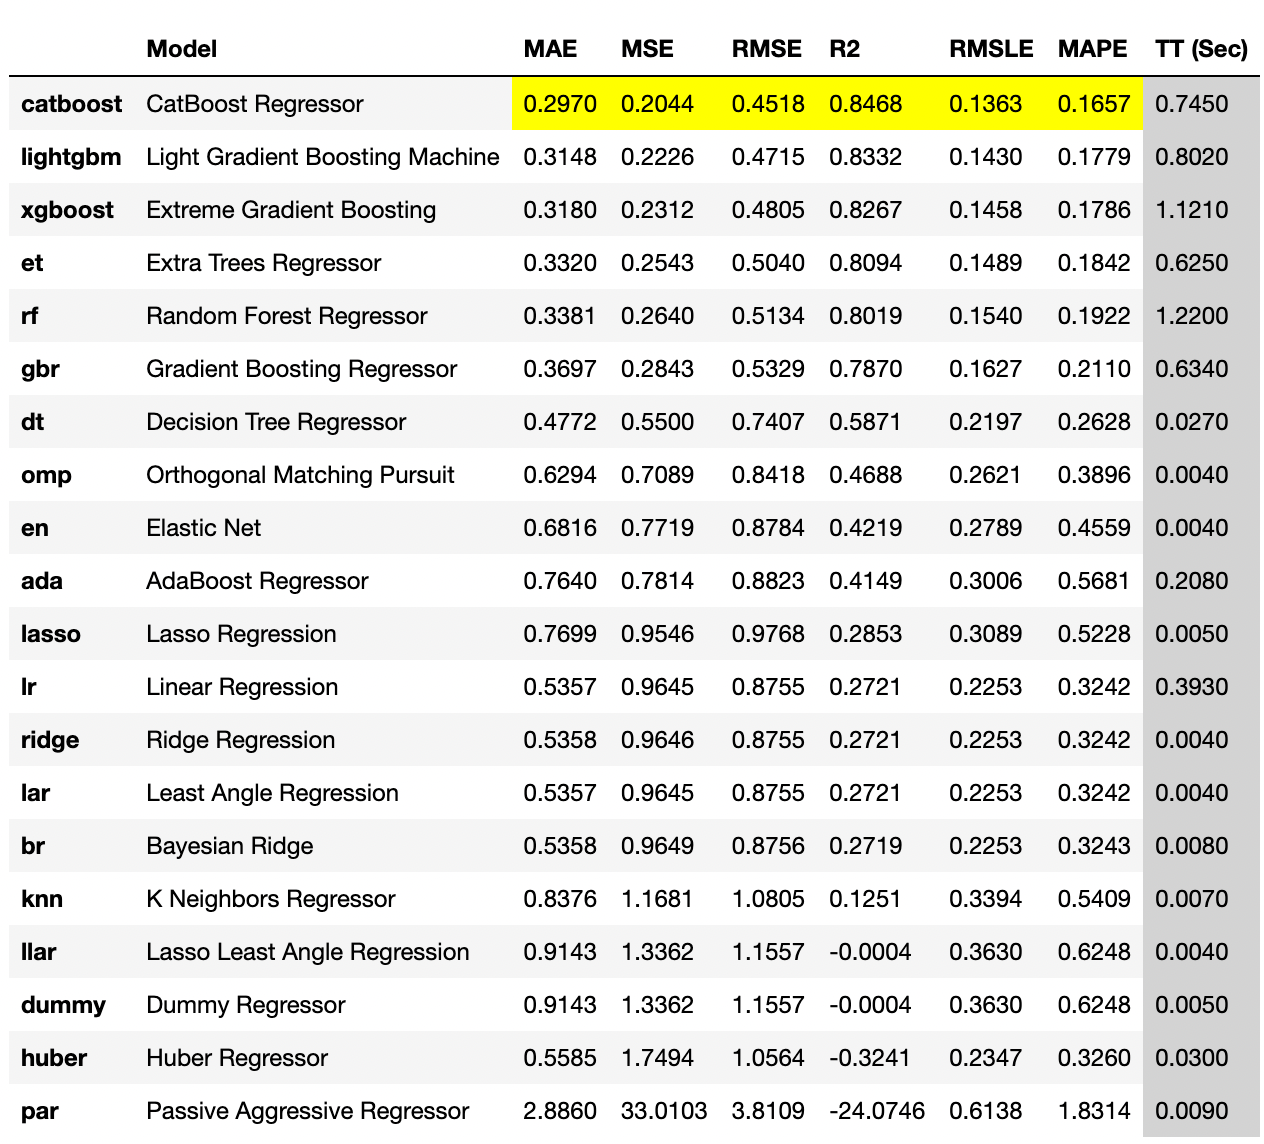Select the catboost row index label
This screenshot has height=1144, width=1264.
coord(71,104)
